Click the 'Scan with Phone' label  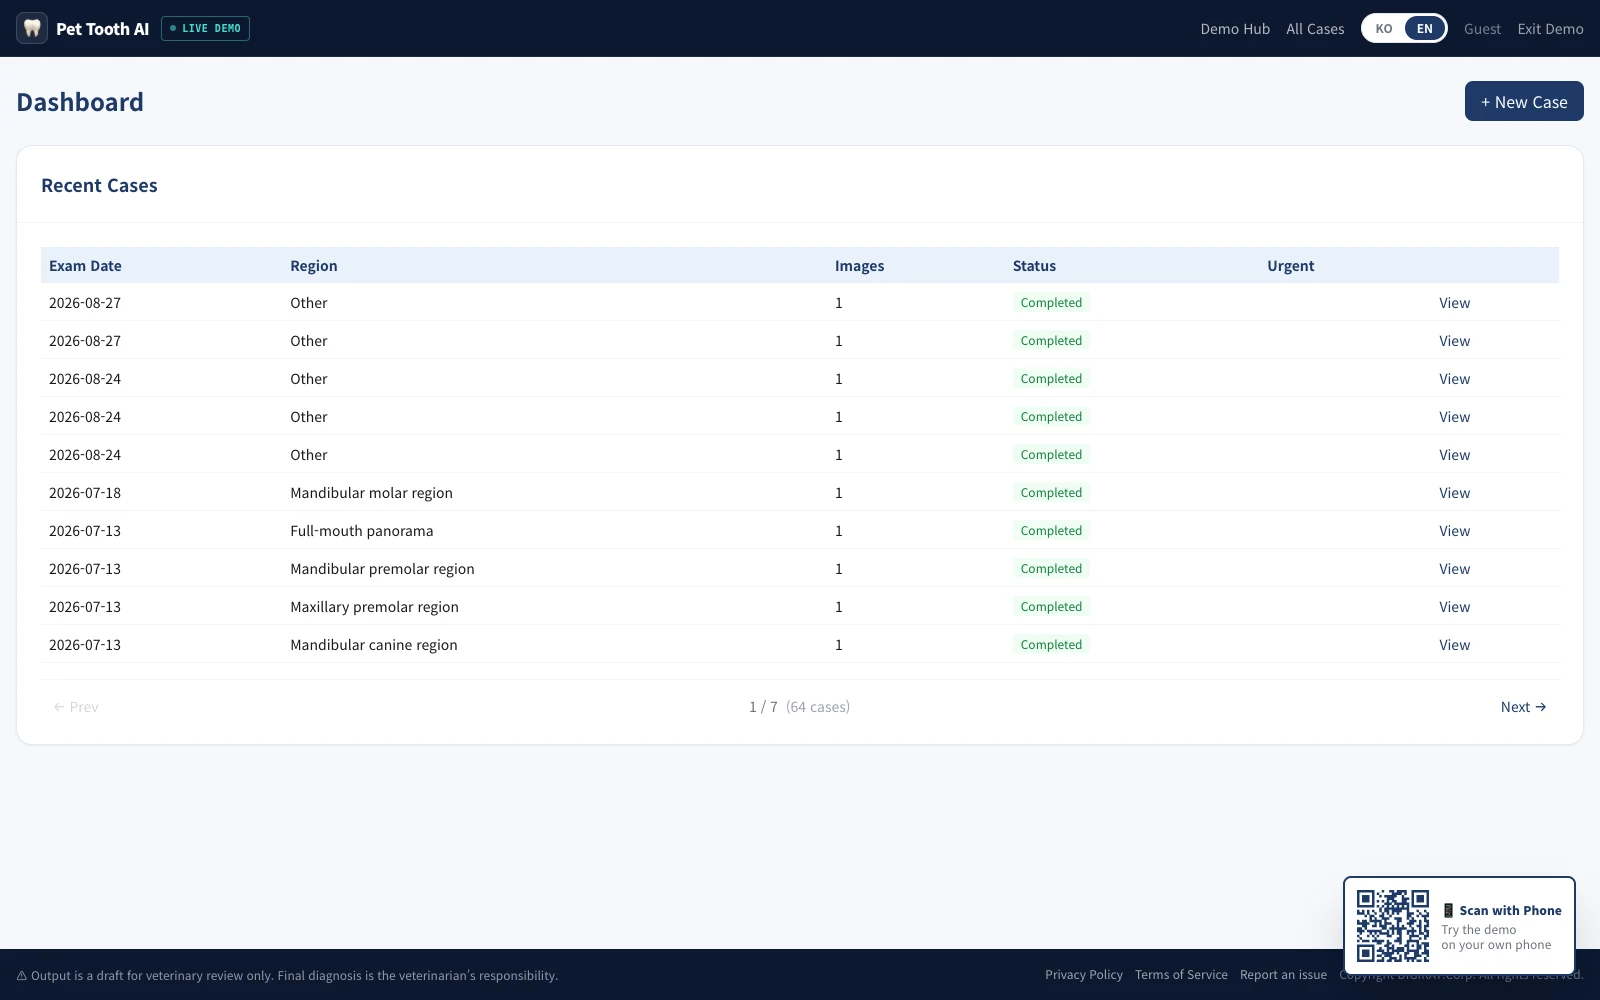(1510, 911)
